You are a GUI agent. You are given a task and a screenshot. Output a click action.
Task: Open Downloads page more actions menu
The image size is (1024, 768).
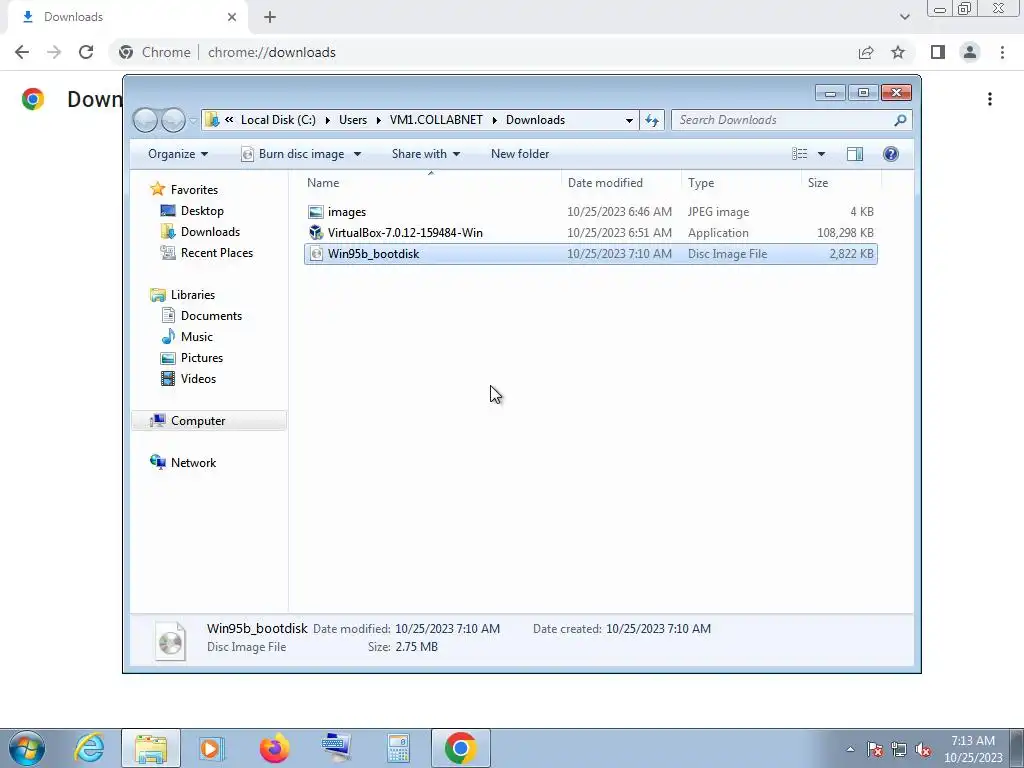990,99
